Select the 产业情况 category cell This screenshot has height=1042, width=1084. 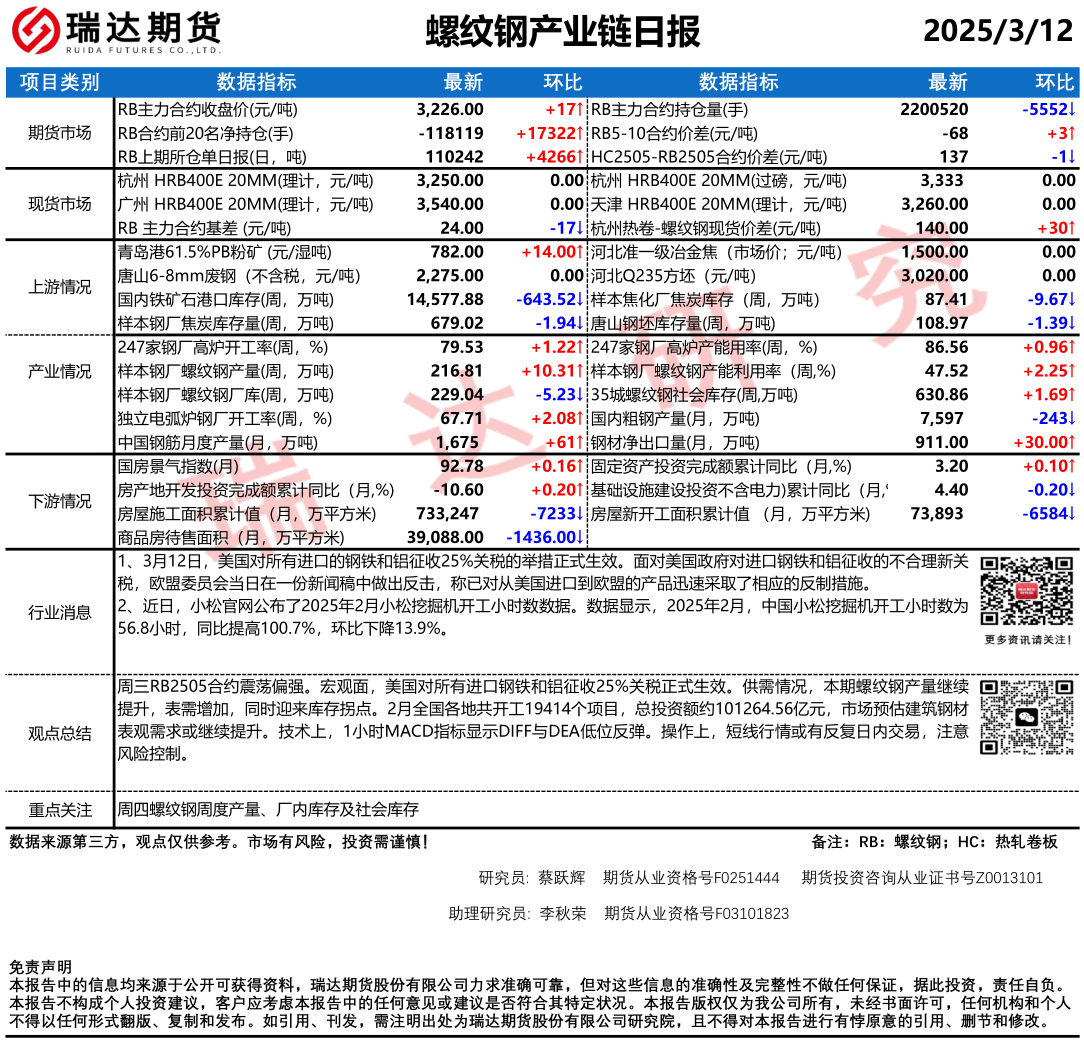[x=59, y=371]
